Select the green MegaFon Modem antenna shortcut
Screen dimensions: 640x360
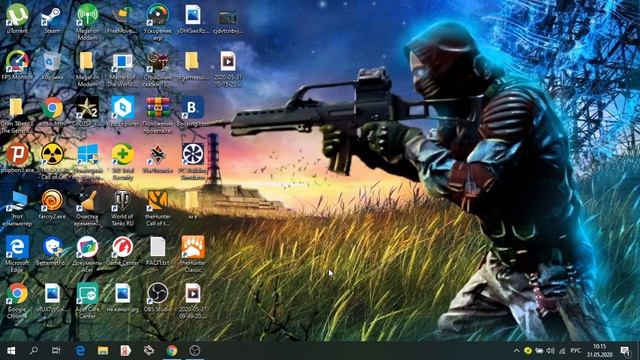pyautogui.click(x=87, y=16)
